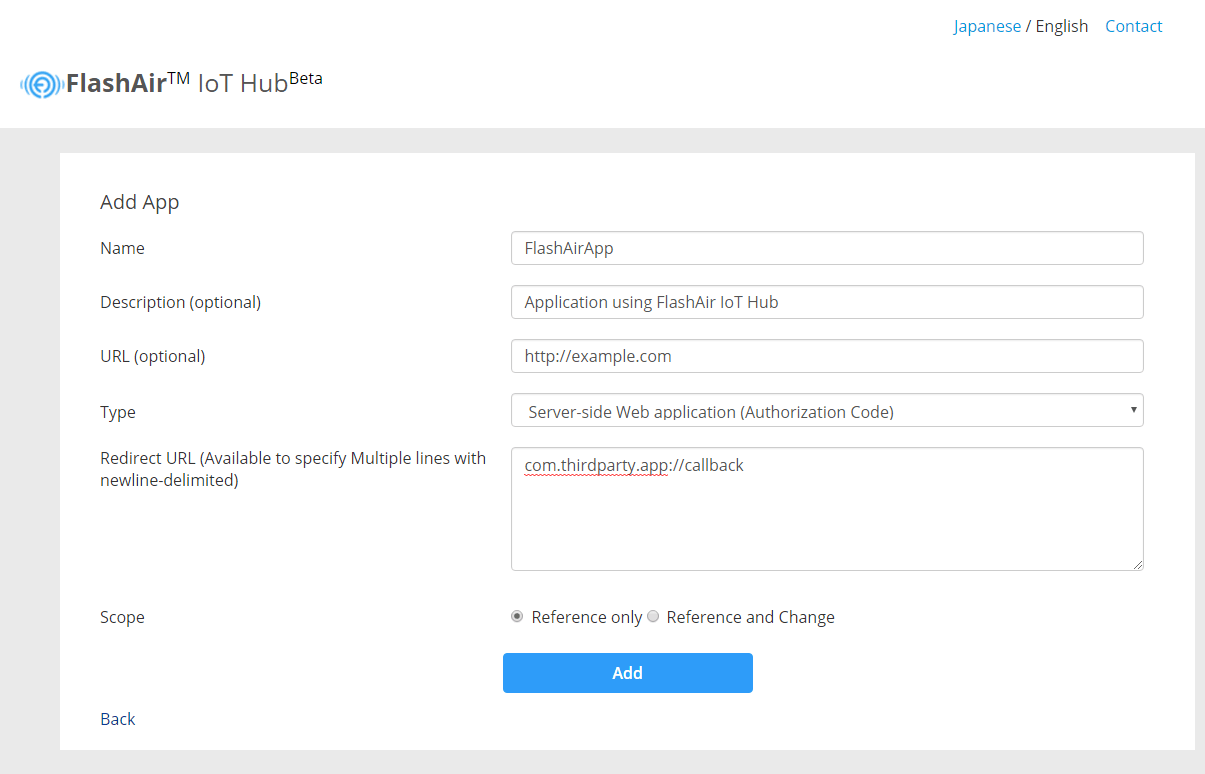The height and width of the screenshot is (774, 1205).
Task: Select the Reference only scope option
Action: click(517, 616)
